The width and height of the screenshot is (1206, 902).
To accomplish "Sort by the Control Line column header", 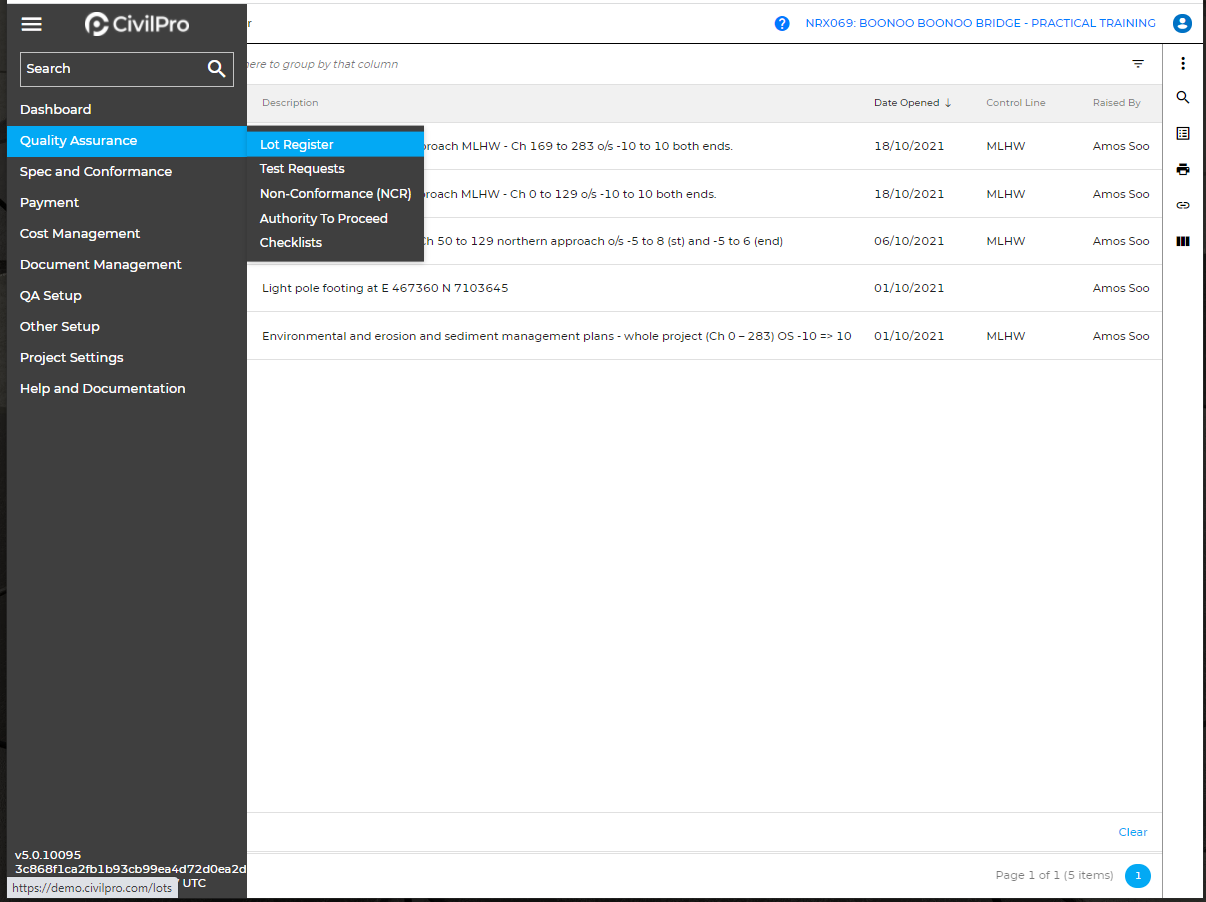I will (x=1016, y=103).
